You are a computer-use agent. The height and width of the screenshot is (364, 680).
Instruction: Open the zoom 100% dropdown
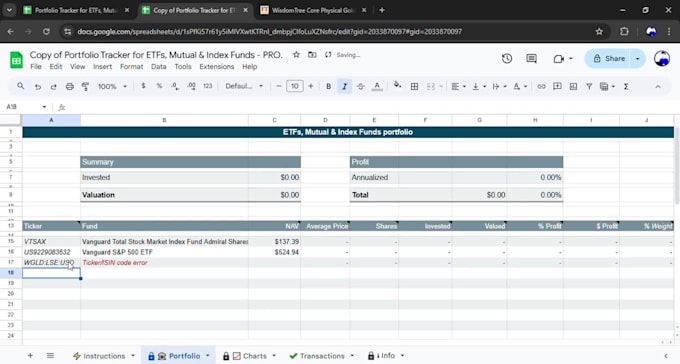click(112, 86)
